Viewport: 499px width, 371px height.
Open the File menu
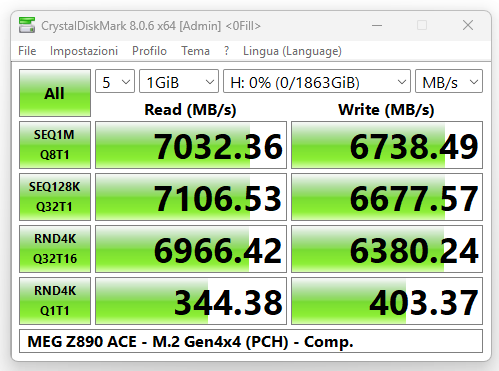click(27, 51)
